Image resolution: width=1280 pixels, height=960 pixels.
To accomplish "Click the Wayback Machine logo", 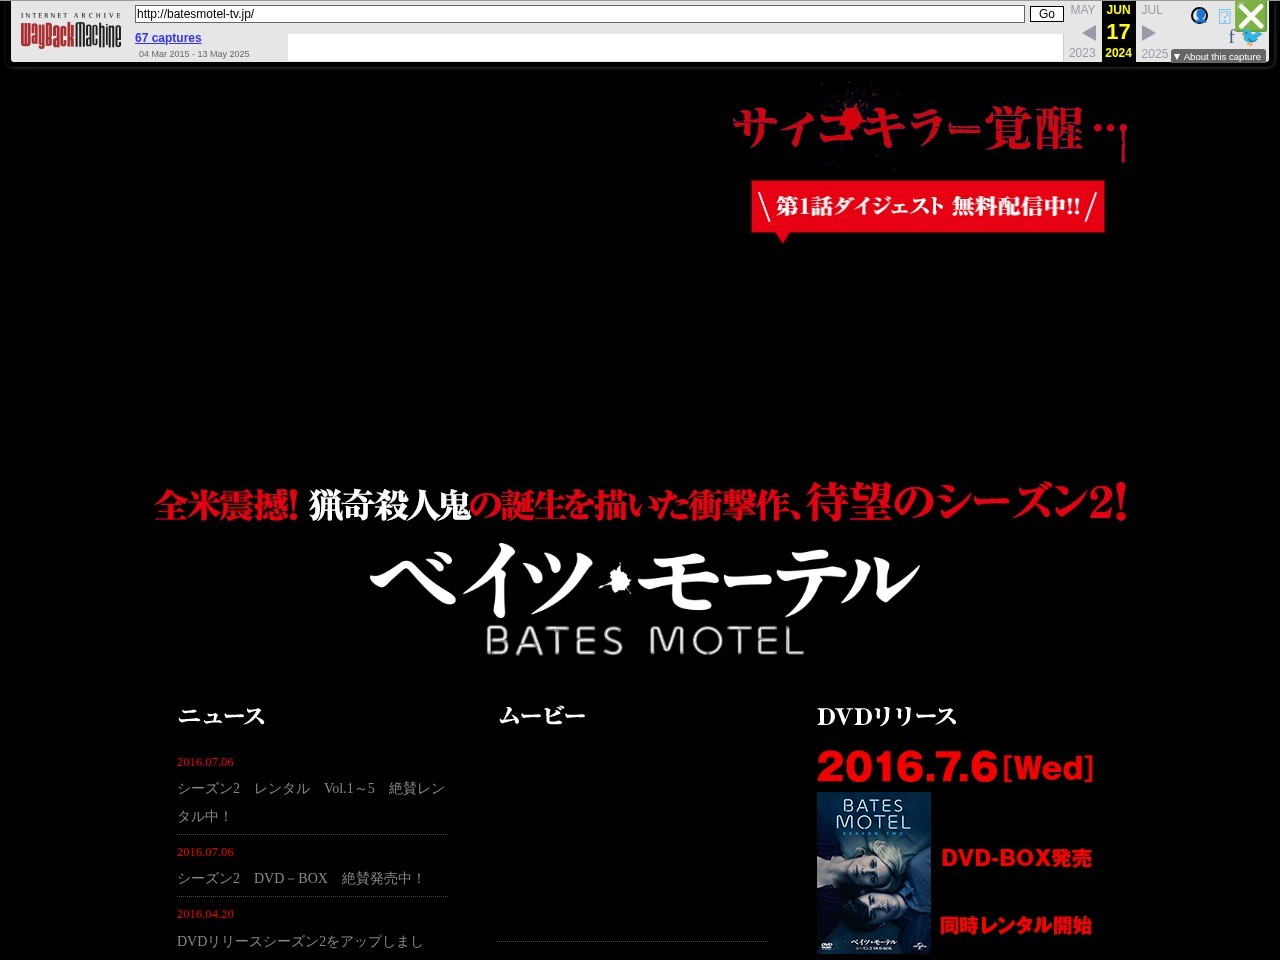I will 71,32.
